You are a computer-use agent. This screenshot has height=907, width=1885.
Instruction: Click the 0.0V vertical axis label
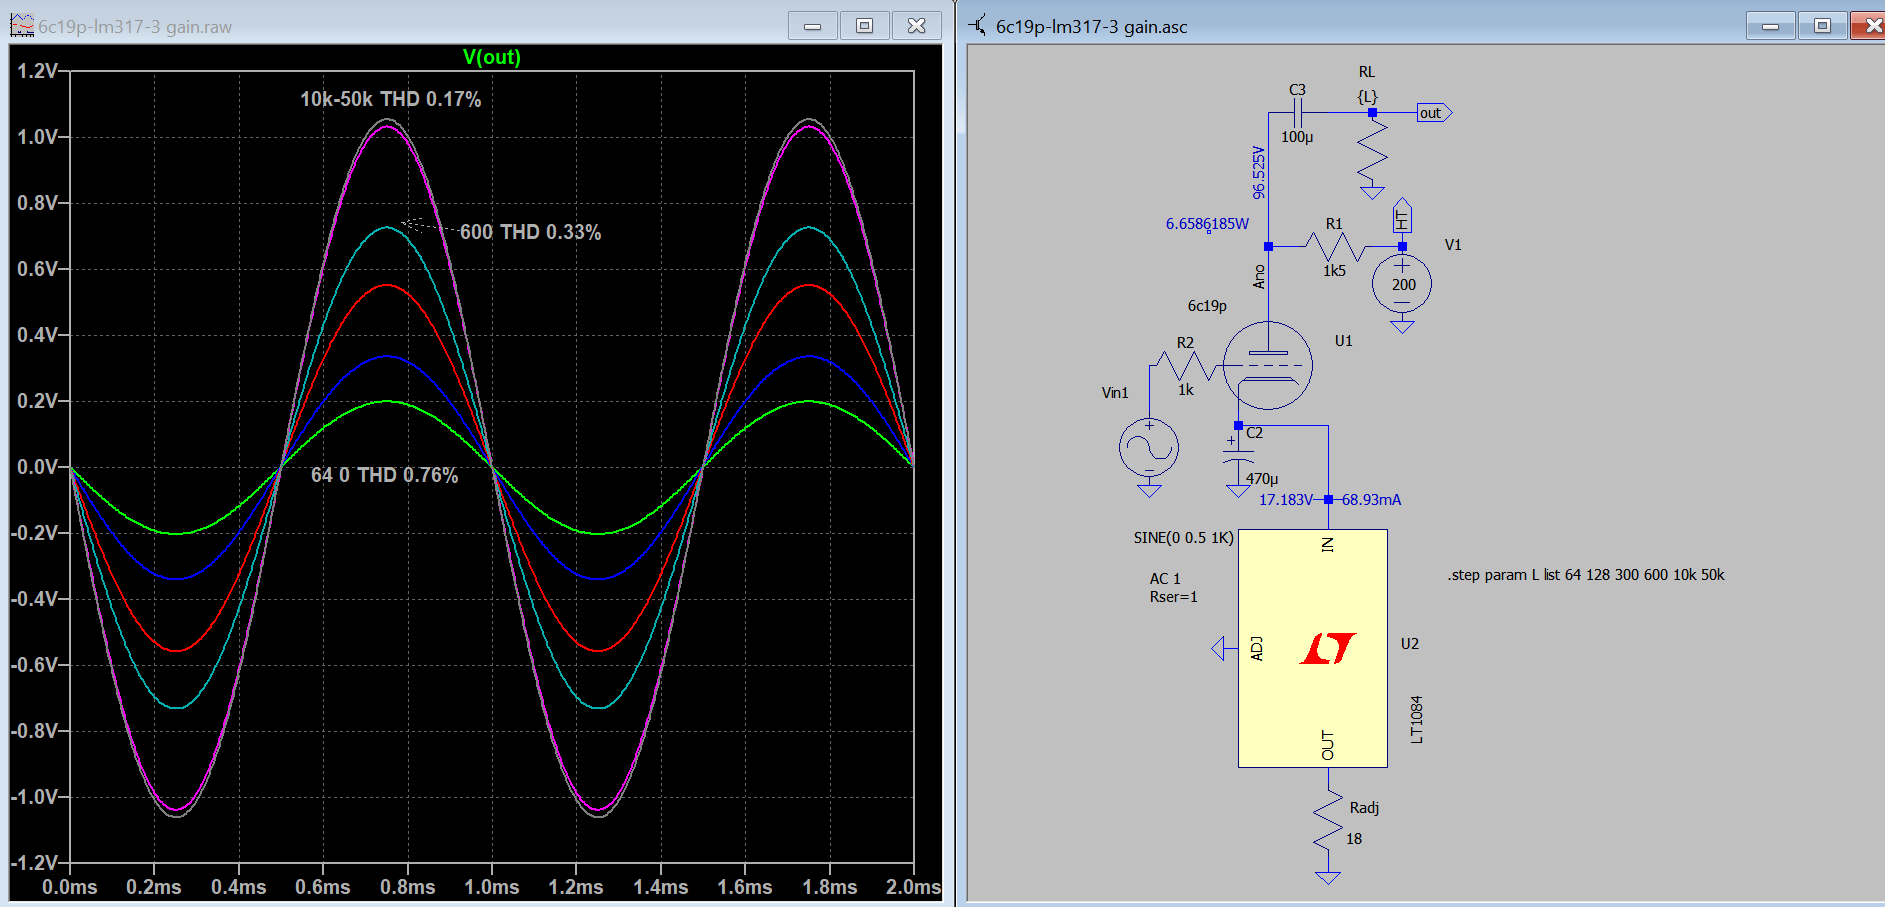tap(38, 467)
